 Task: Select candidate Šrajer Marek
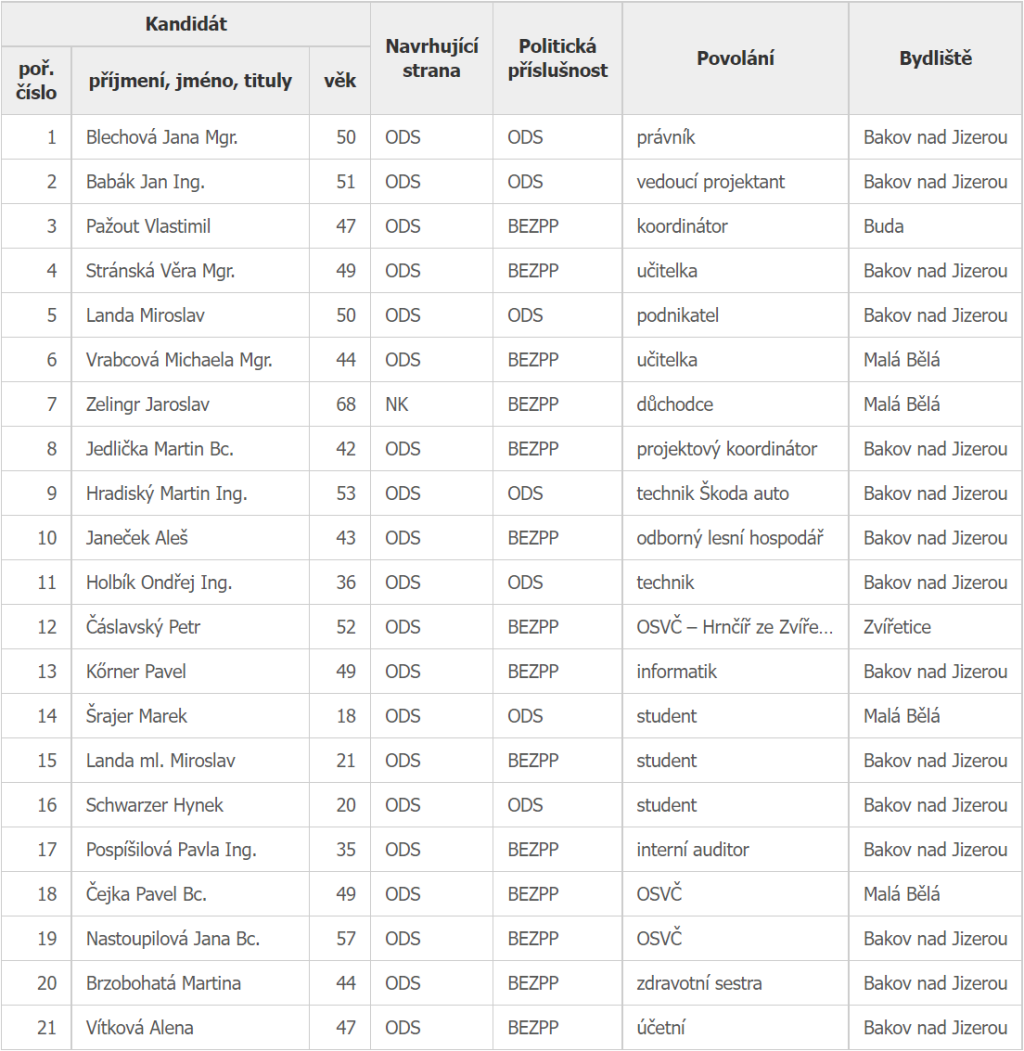point(137,716)
